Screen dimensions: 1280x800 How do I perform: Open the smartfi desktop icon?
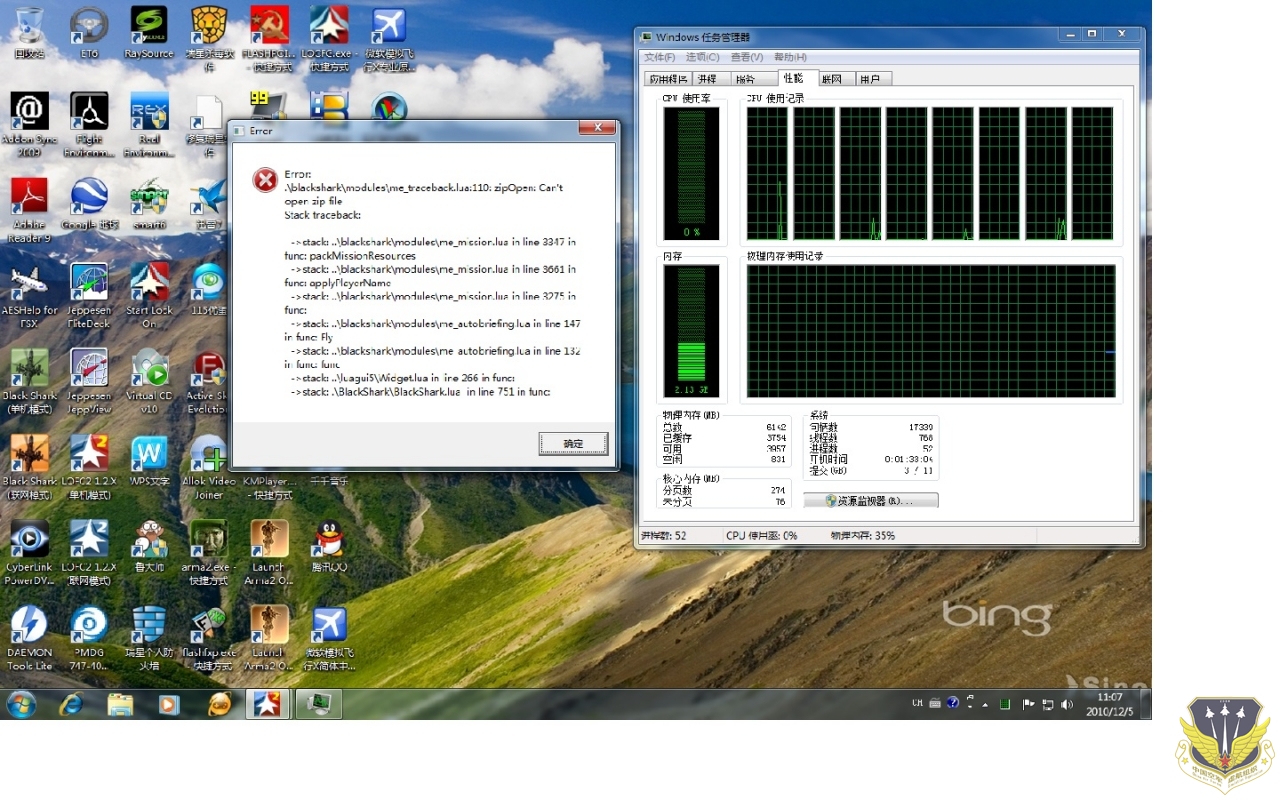[149, 203]
